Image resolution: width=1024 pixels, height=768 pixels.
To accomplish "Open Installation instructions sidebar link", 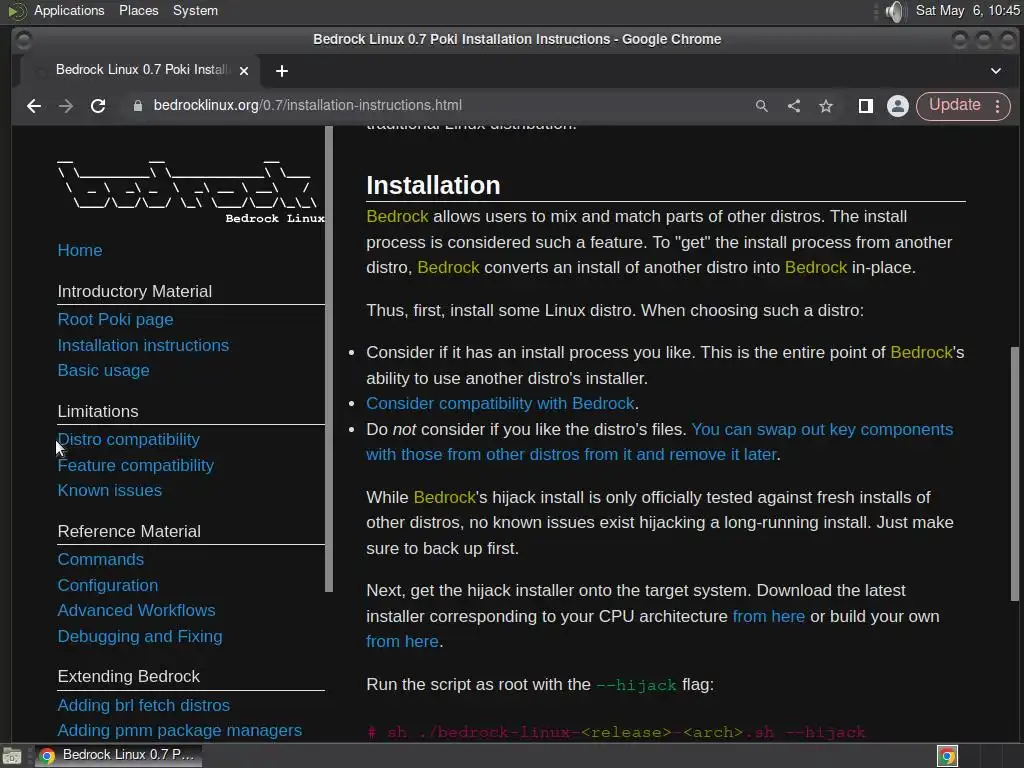I will (x=143, y=345).
